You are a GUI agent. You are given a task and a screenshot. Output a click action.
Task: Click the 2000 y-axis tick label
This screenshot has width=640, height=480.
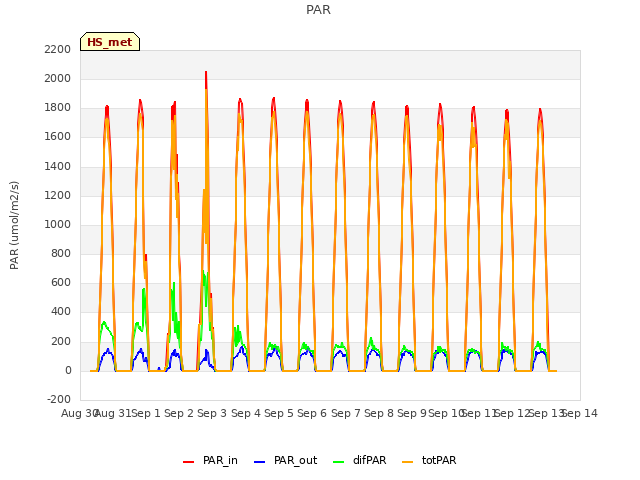[58, 78]
